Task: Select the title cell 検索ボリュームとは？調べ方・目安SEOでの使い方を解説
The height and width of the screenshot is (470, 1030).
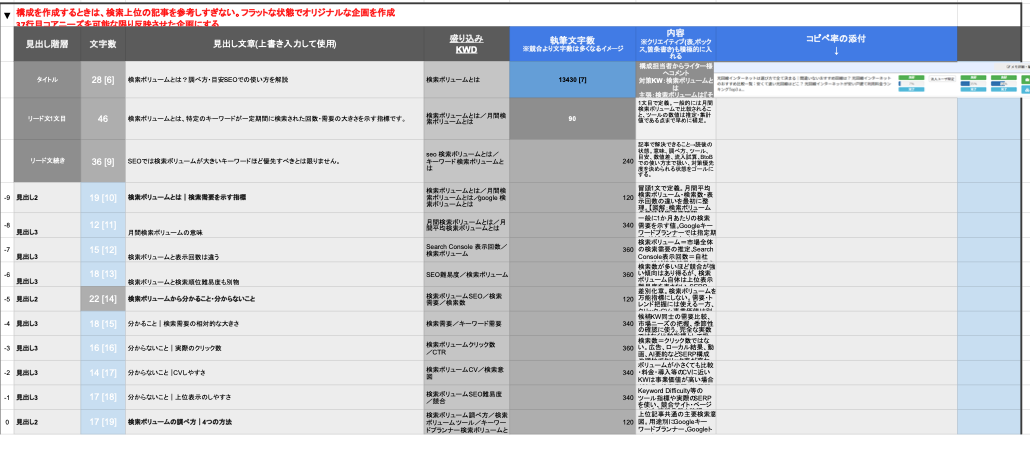Action: (x=275, y=80)
